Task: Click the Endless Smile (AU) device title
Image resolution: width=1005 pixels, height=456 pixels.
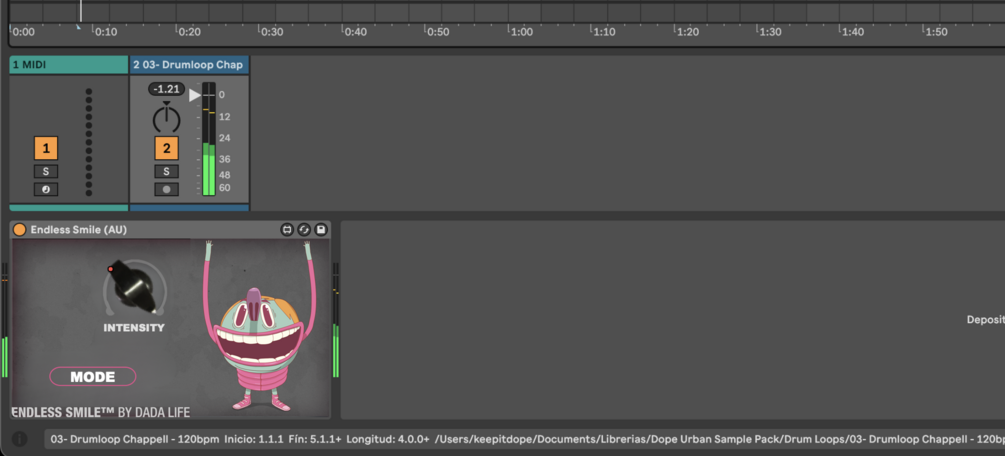Action: (79, 230)
